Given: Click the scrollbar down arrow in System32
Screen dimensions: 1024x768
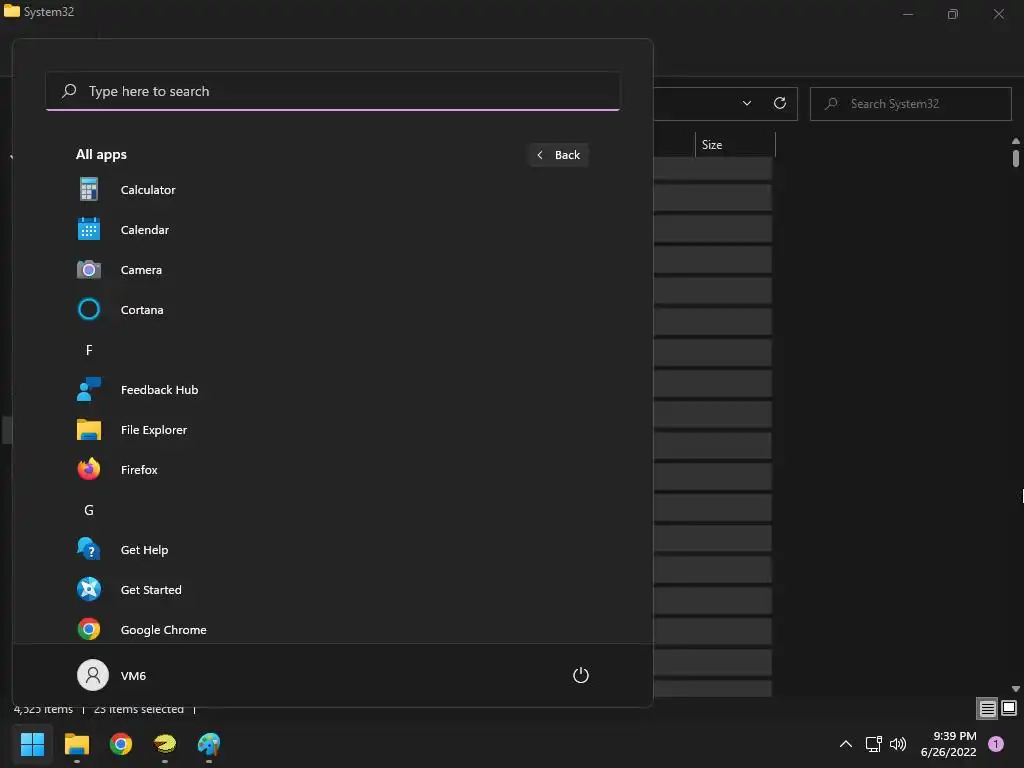Looking at the screenshot, I should [1016, 688].
